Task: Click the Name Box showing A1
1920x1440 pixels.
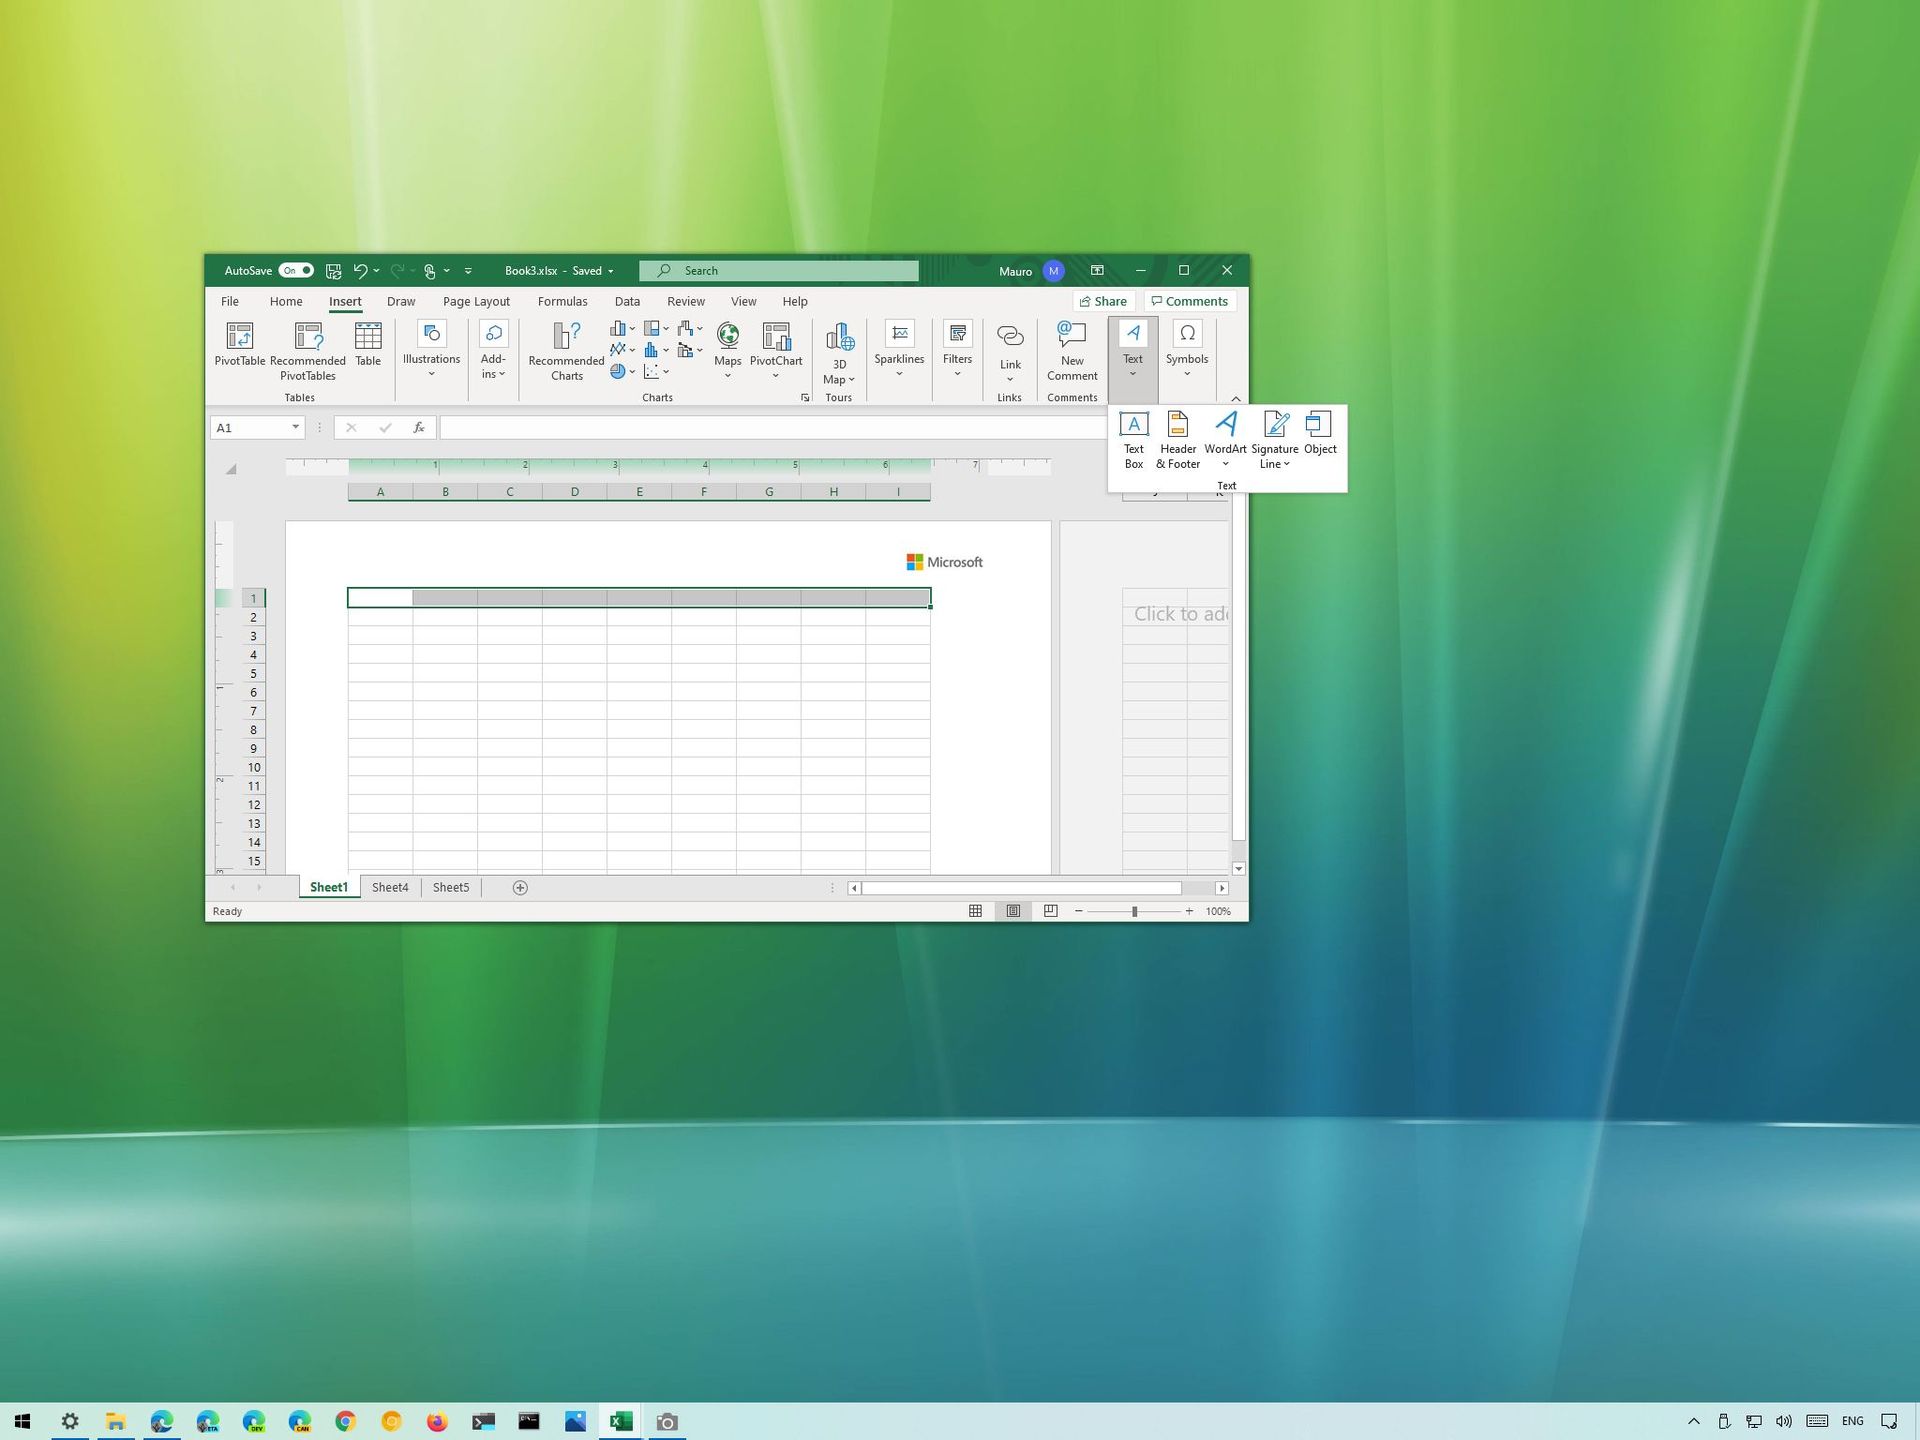Action: (x=250, y=427)
